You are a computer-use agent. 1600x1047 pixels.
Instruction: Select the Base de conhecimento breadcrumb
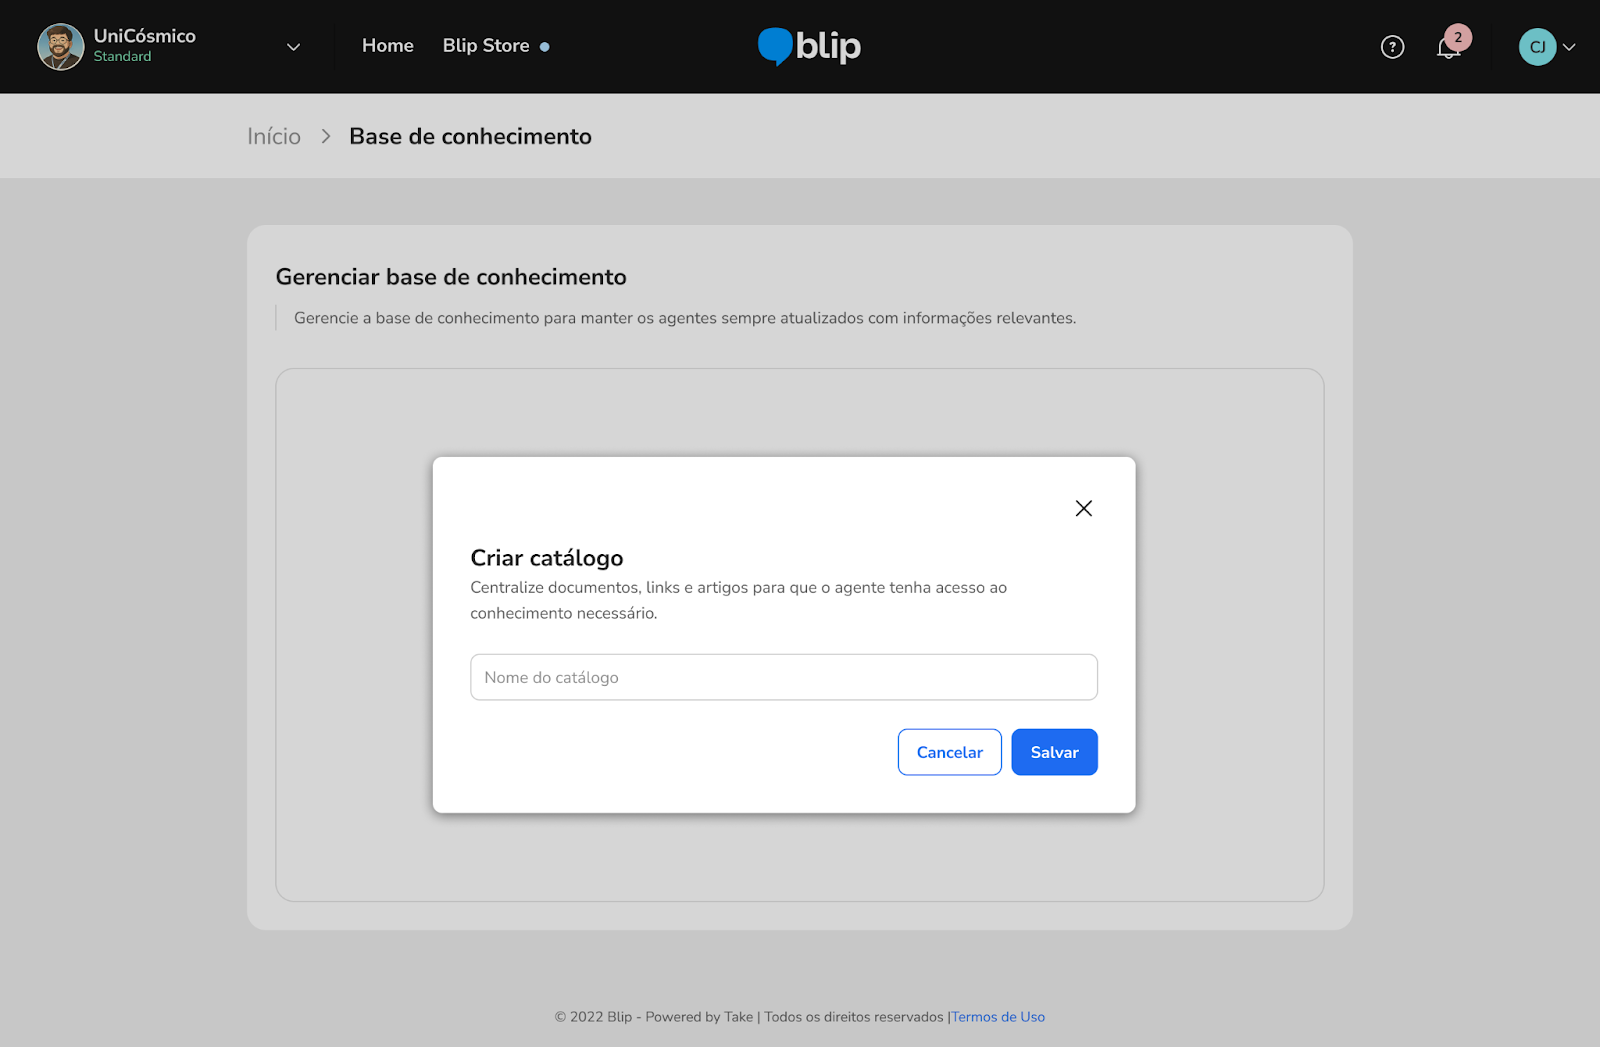[x=470, y=137]
